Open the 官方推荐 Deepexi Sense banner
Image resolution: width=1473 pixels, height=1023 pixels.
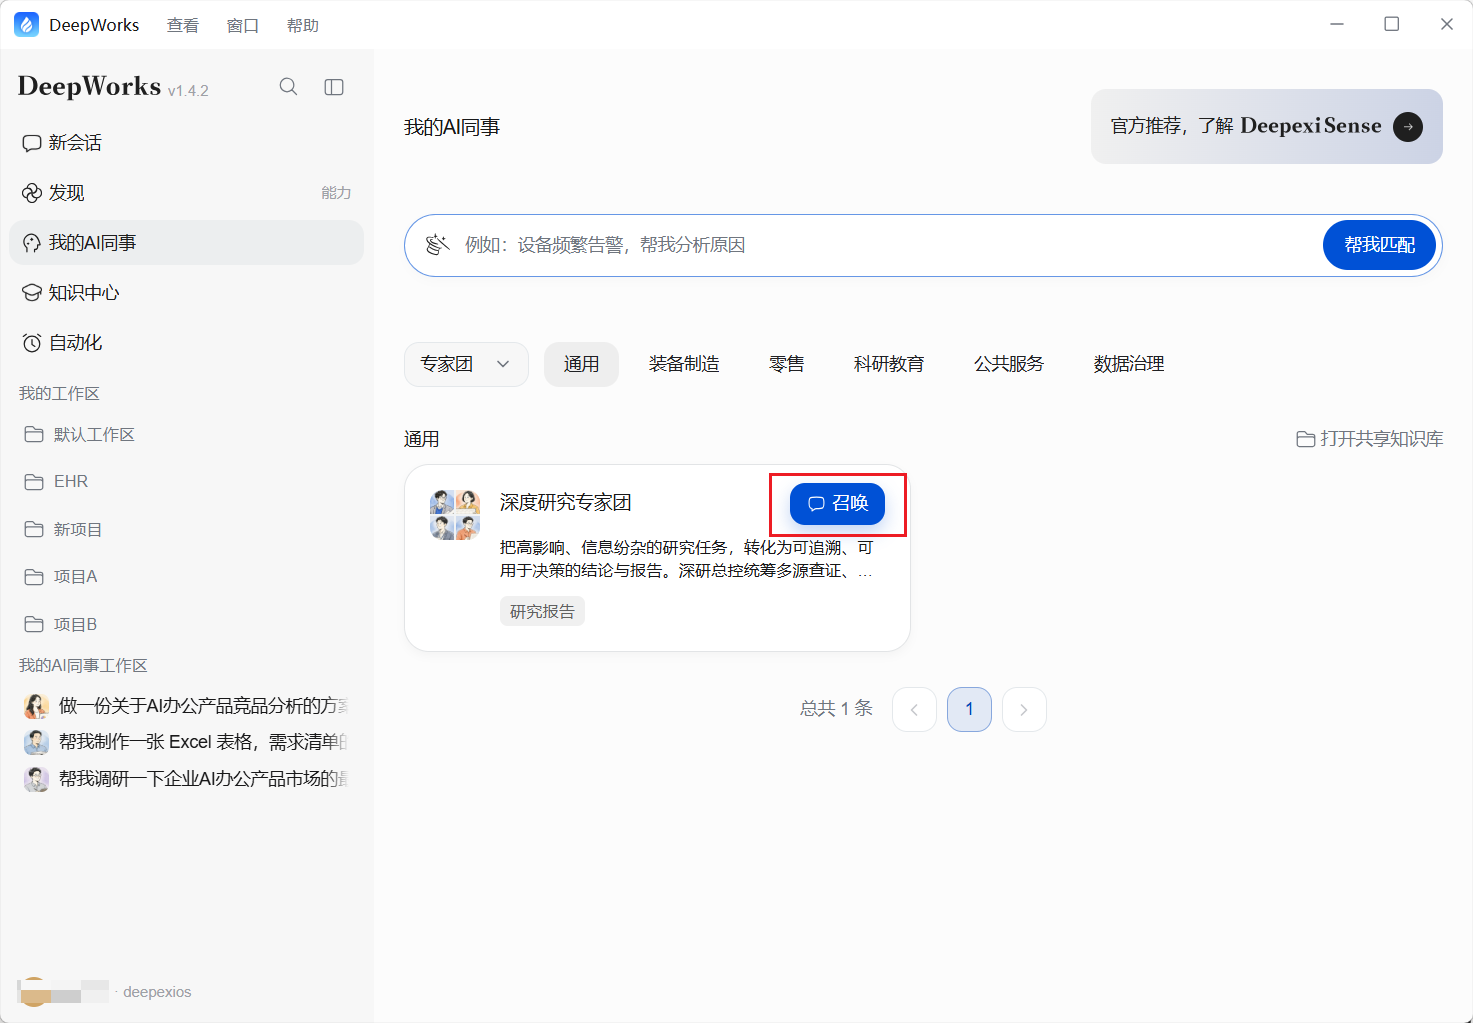coord(1267,127)
